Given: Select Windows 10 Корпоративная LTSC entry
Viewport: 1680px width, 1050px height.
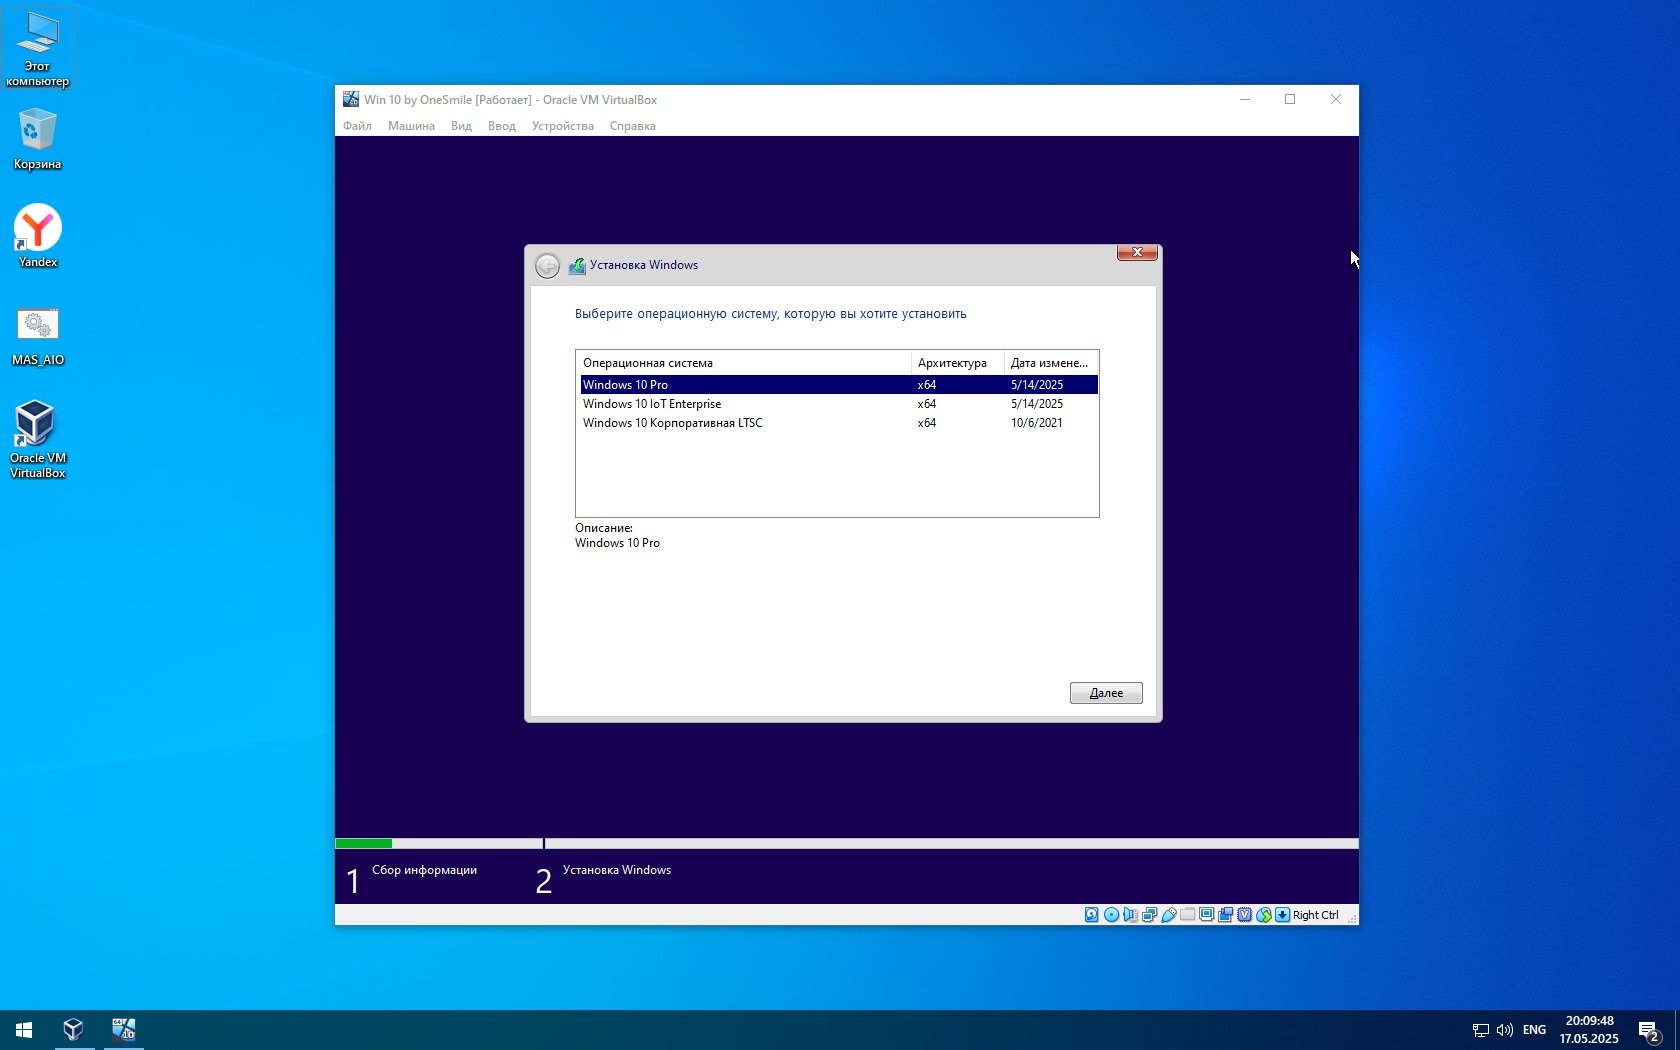Looking at the screenshot, I should 672,423.
